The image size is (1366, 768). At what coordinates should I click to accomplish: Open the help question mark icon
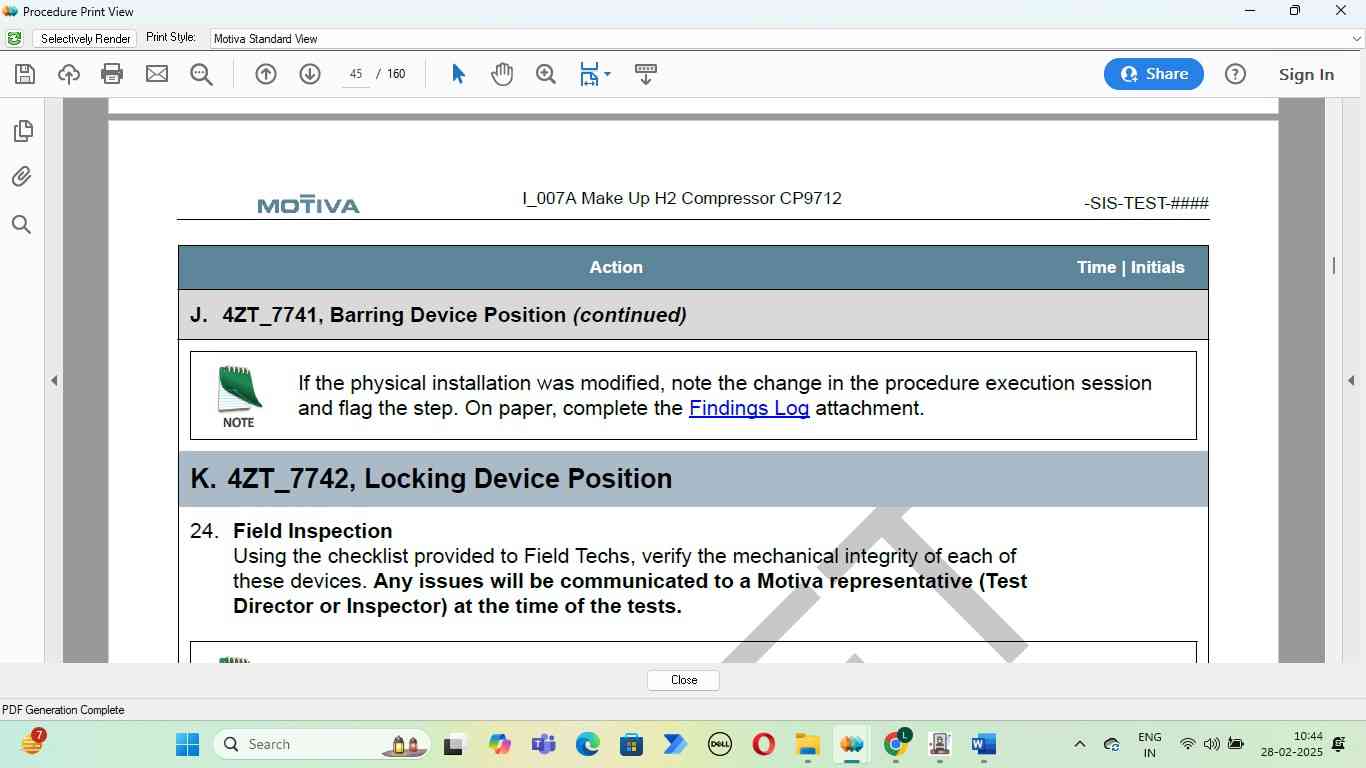click(1236, 74)
